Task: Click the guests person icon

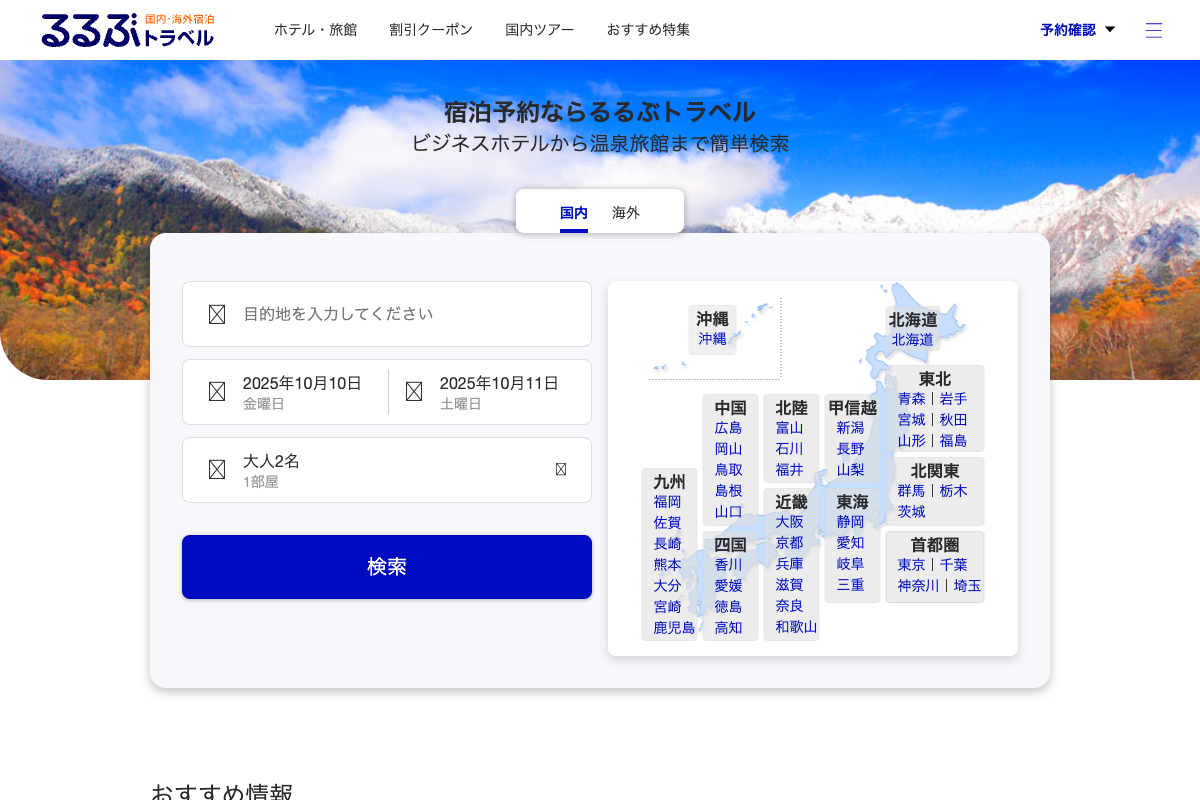Action: point(217,470)
